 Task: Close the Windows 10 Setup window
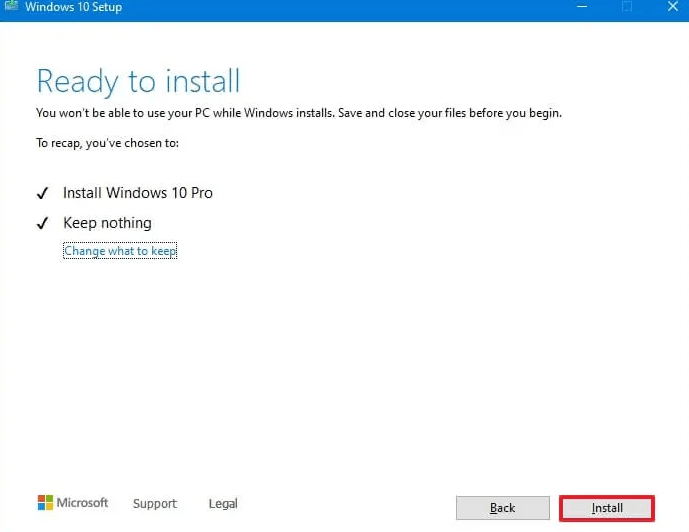coord(673,7)
